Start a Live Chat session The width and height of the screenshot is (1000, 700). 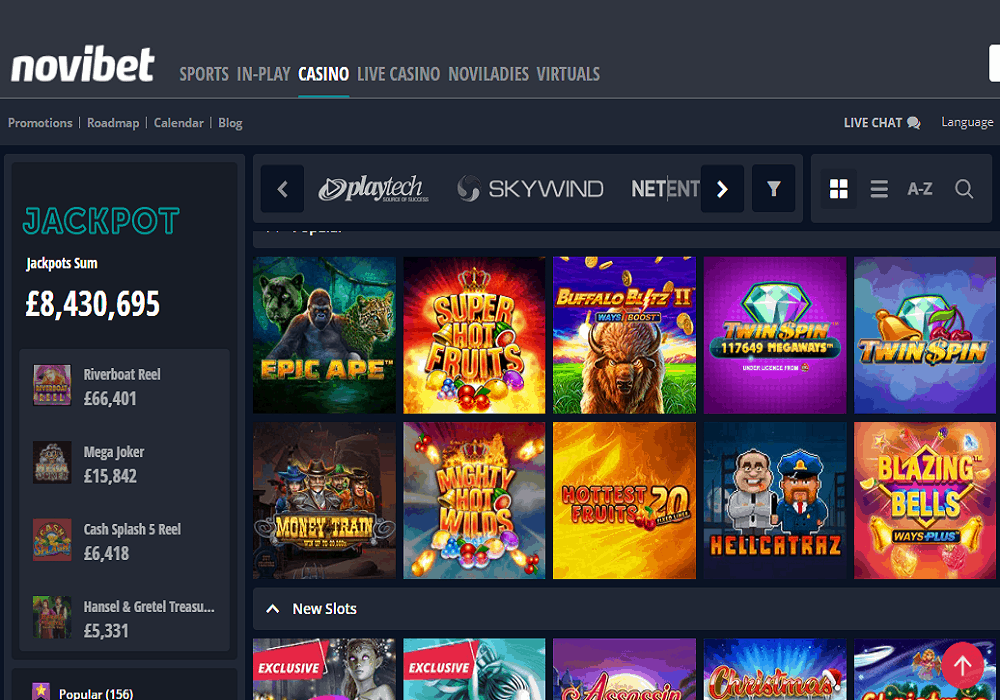coord(882,122)
